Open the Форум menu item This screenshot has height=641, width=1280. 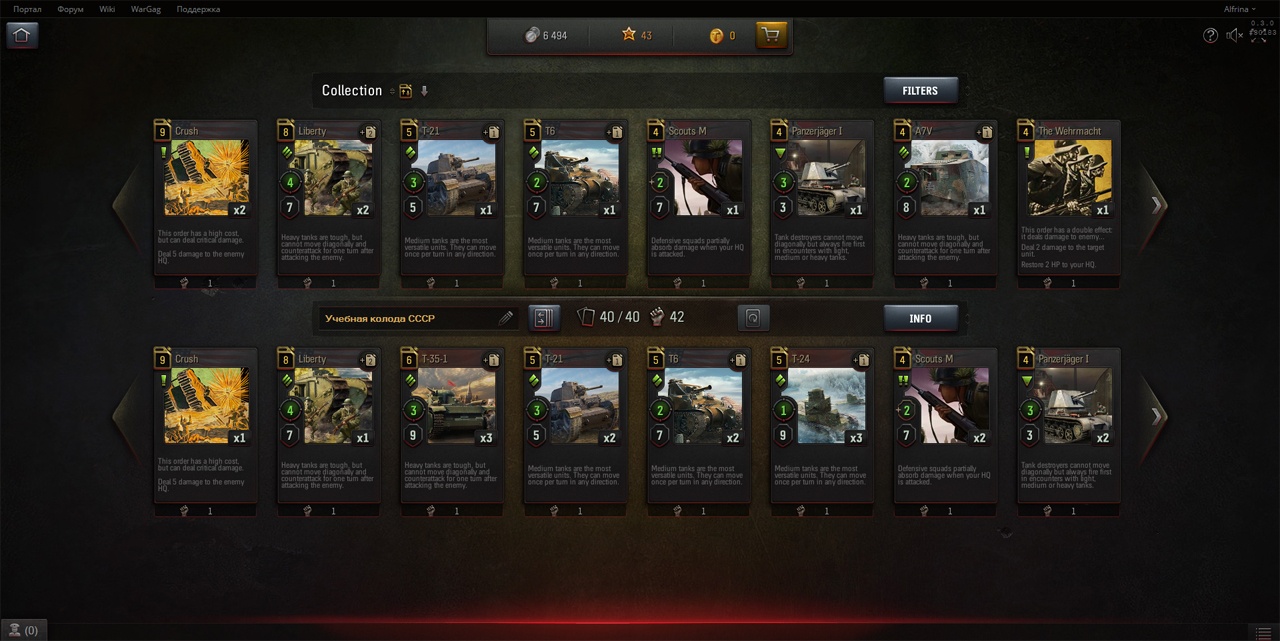70,9
